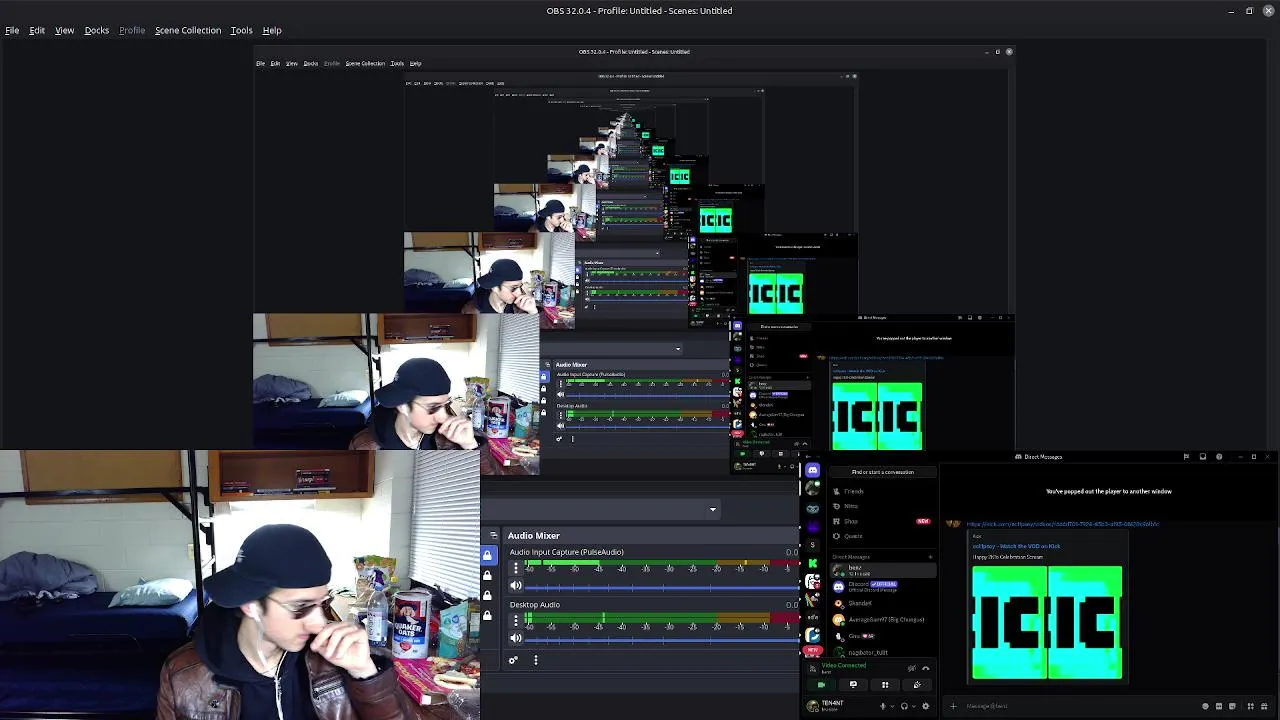1280x720 pixels.
Task: Toggle the green camera button in Discord
Action: tap(821, 685)
